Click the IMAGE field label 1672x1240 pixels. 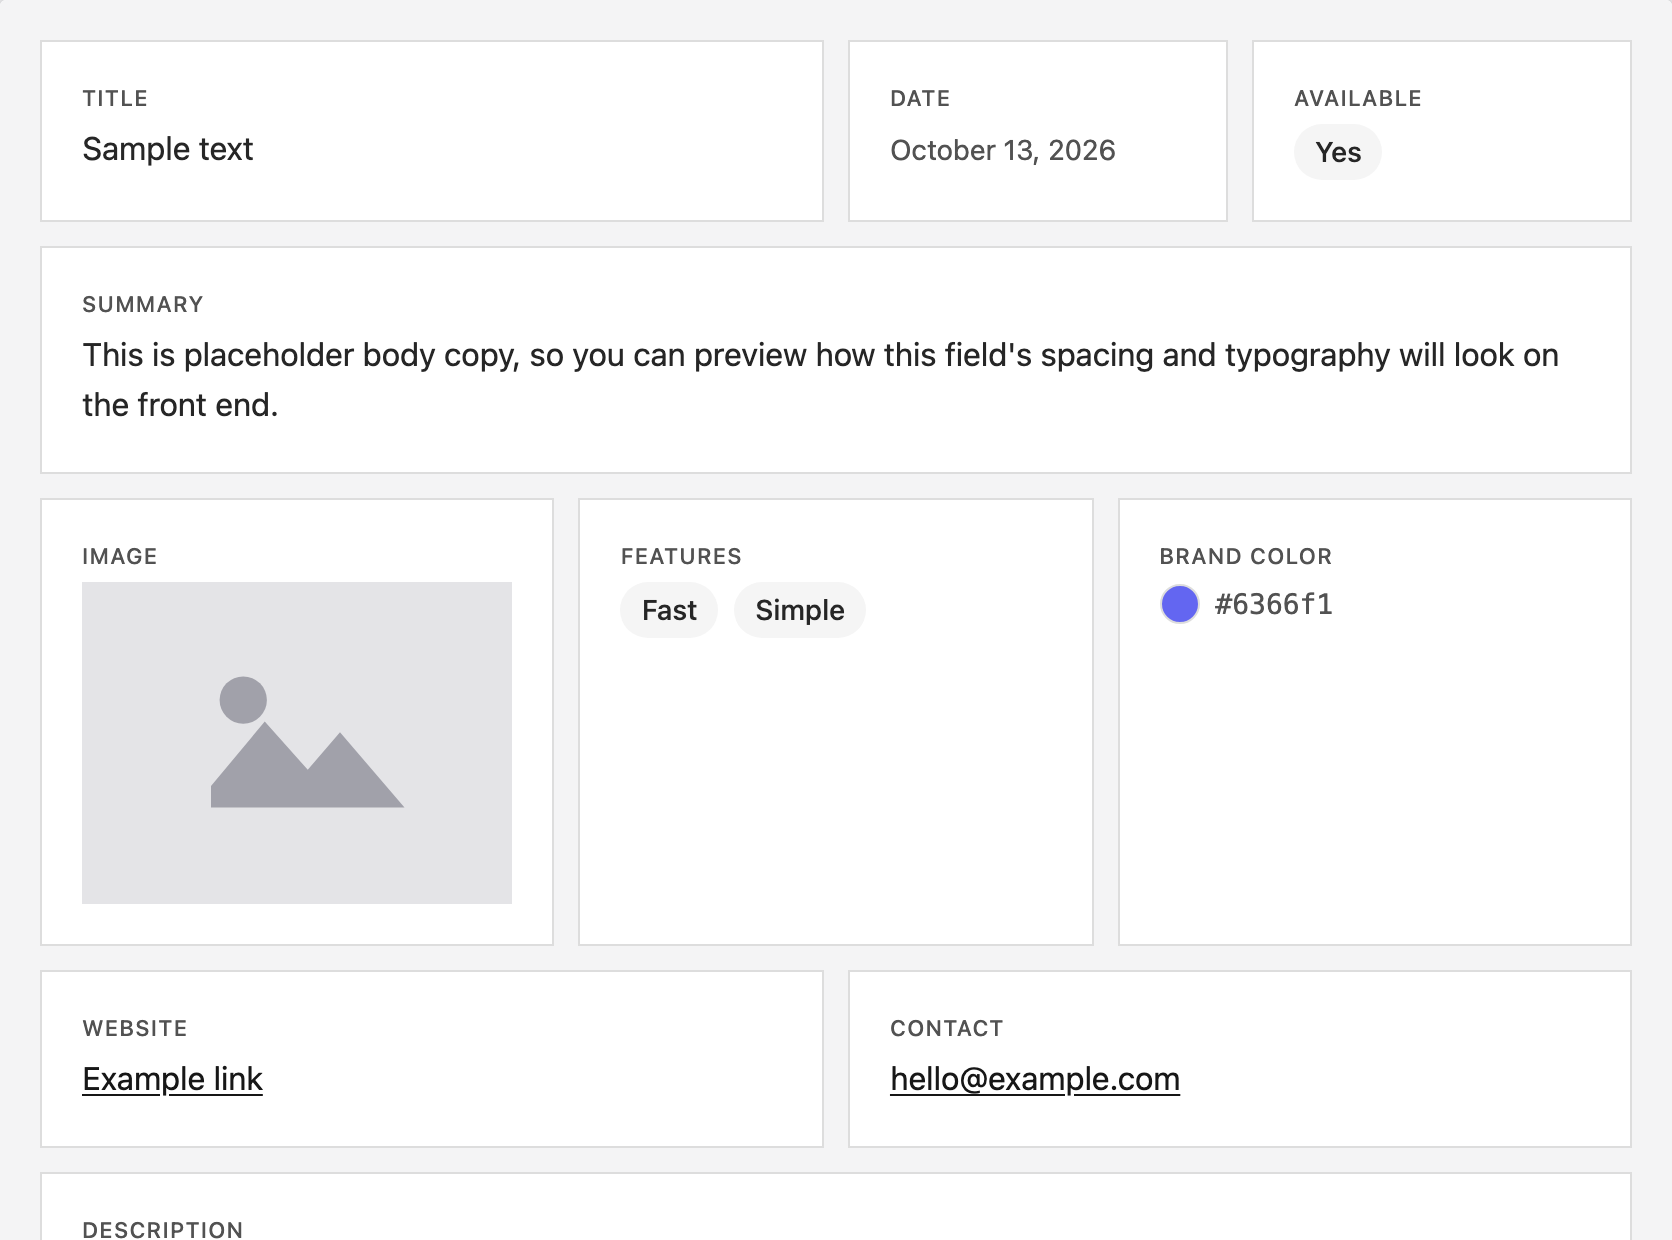point(120,556)
